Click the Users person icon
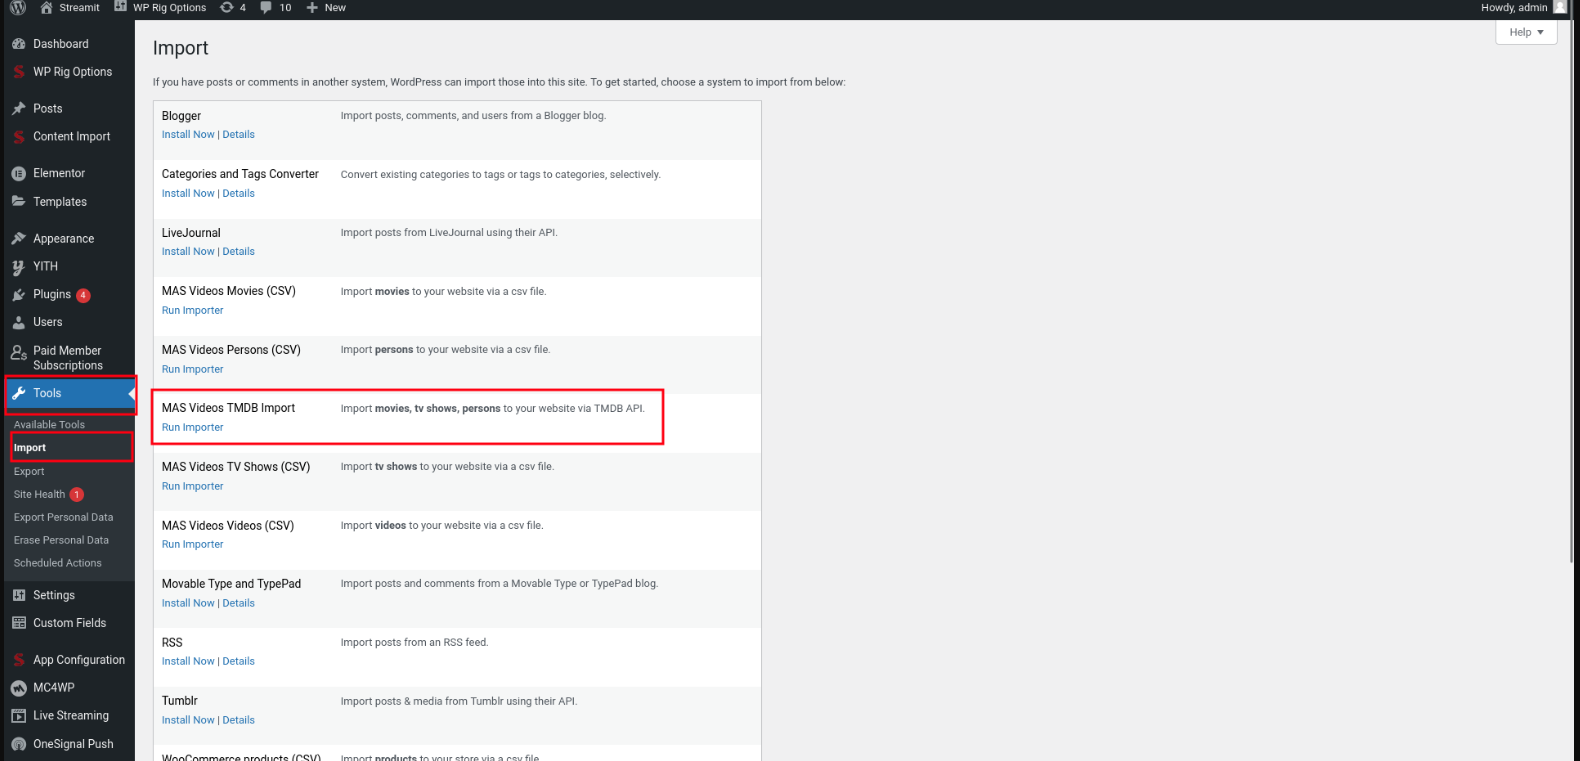Viewport: 1580px width, 761px height. tap(18, 322)
